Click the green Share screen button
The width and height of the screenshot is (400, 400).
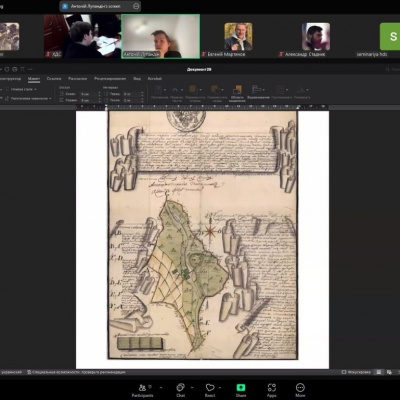click(x=241, y=390)
